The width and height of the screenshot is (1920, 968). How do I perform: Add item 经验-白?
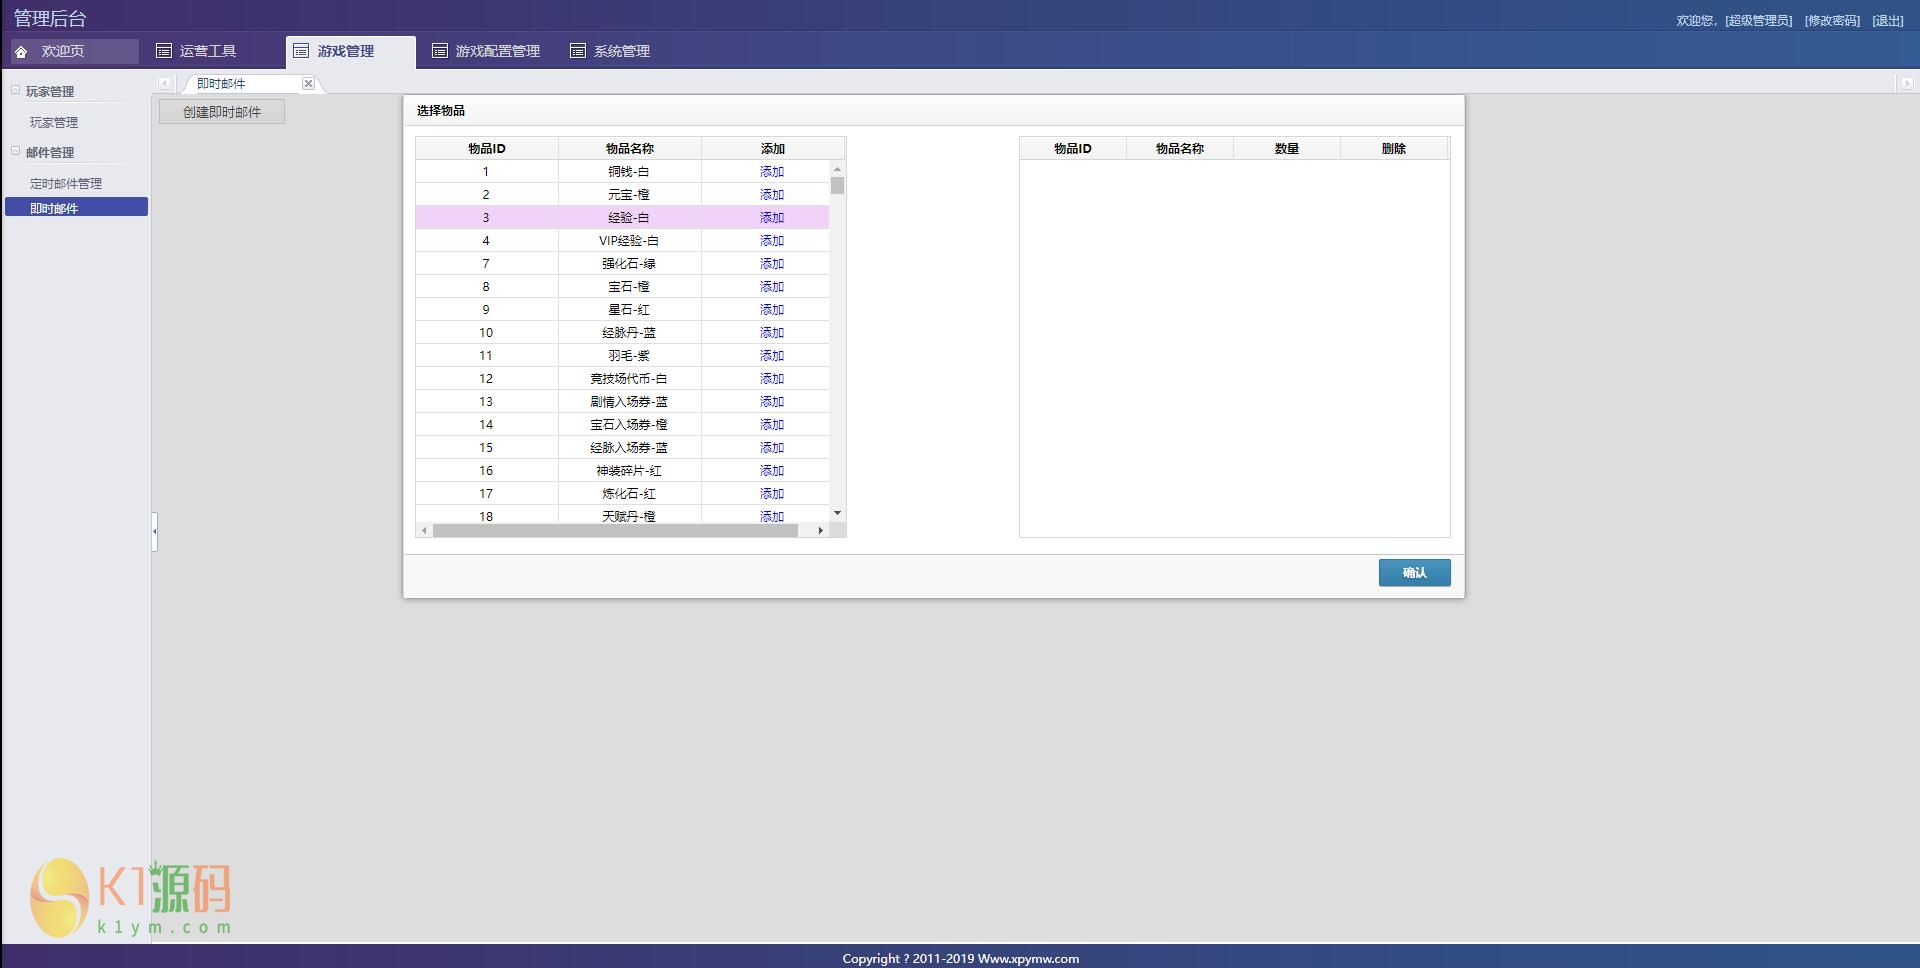pyautogui.click(x=772, y=218)
